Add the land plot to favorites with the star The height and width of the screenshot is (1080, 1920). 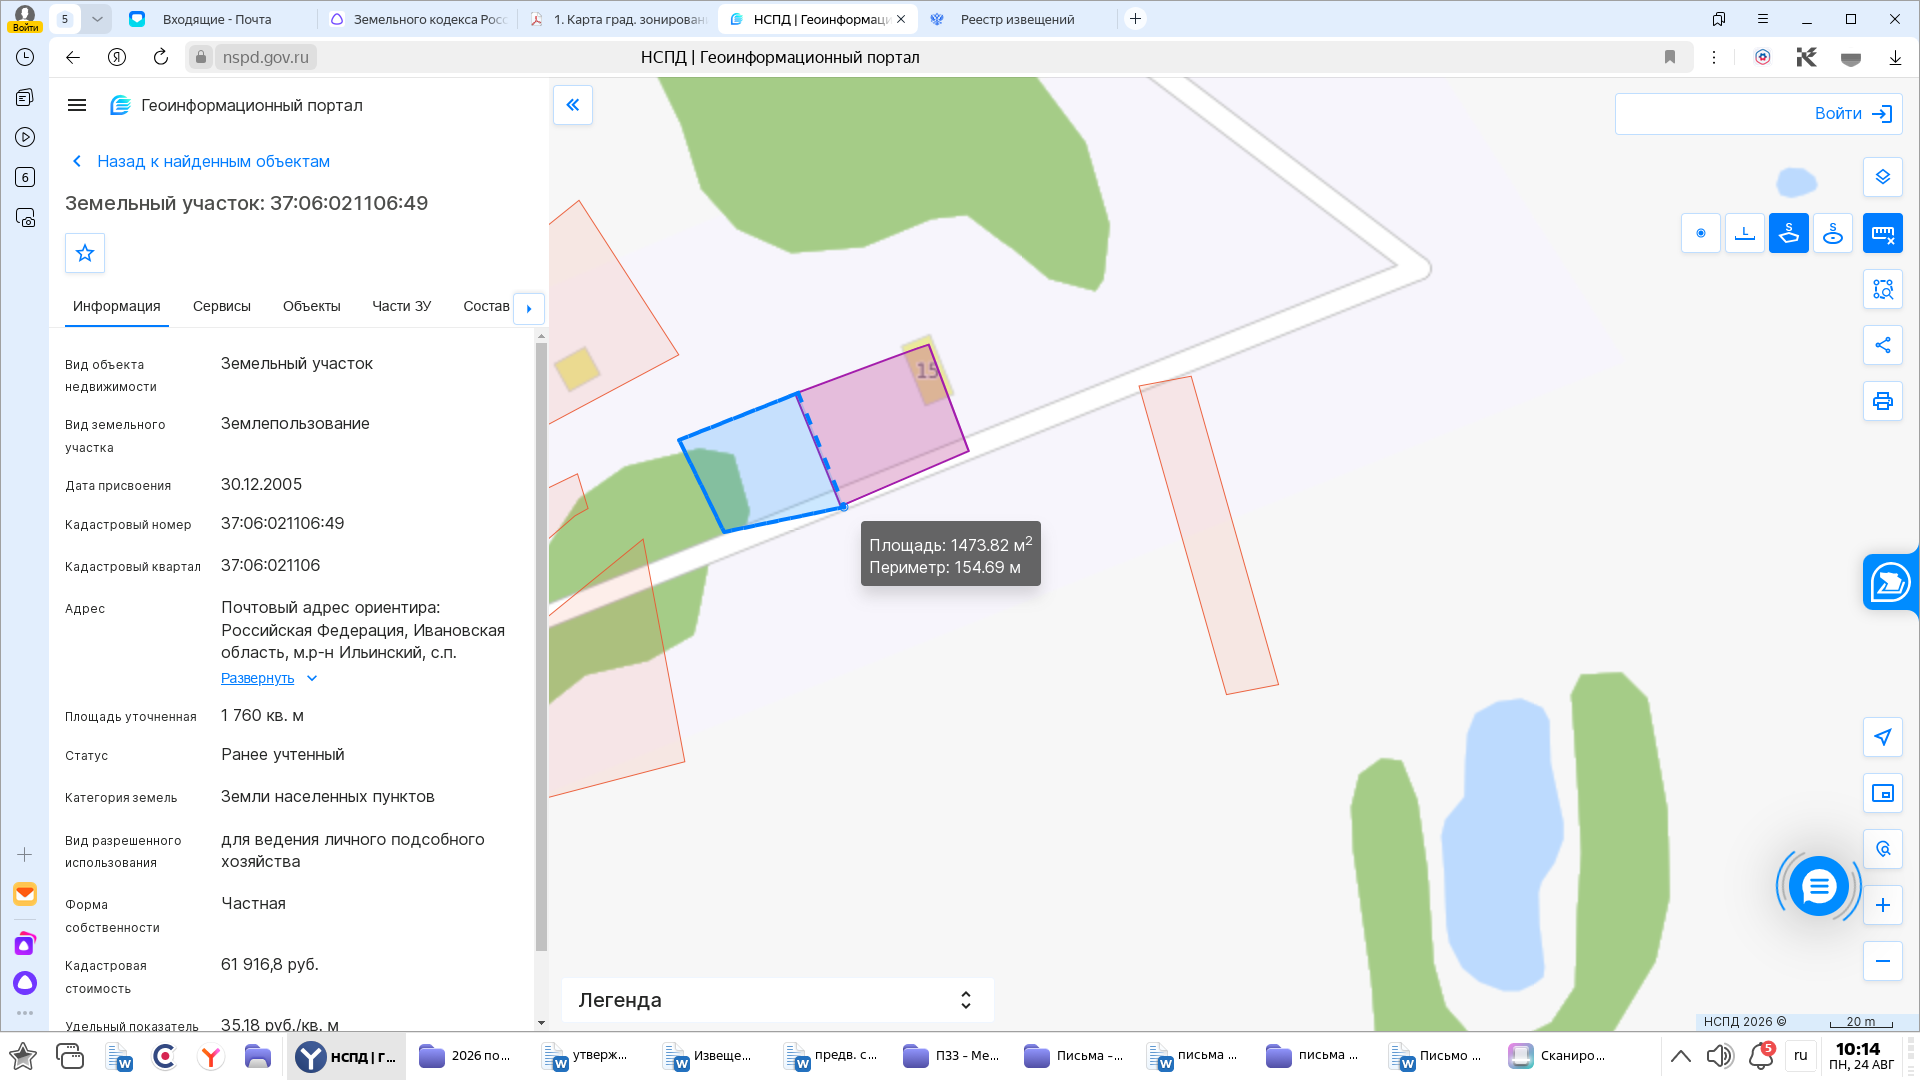(x=85, y=253)
